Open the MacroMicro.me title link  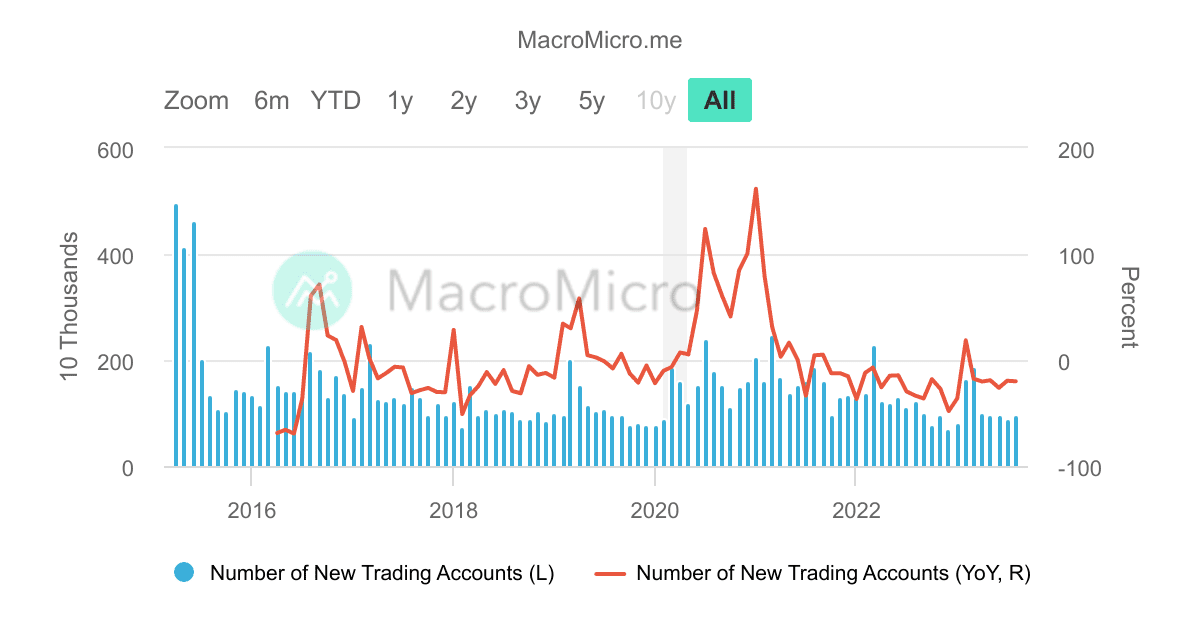pos(600,40)
